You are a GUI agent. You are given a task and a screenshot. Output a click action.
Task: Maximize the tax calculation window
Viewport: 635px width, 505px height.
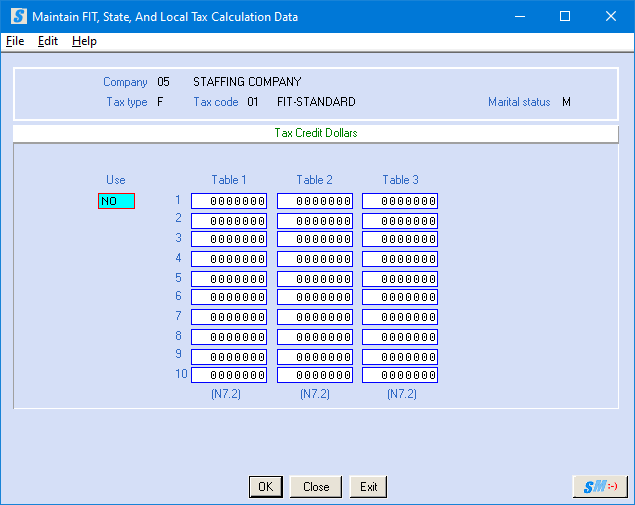(x=565, y=17)
